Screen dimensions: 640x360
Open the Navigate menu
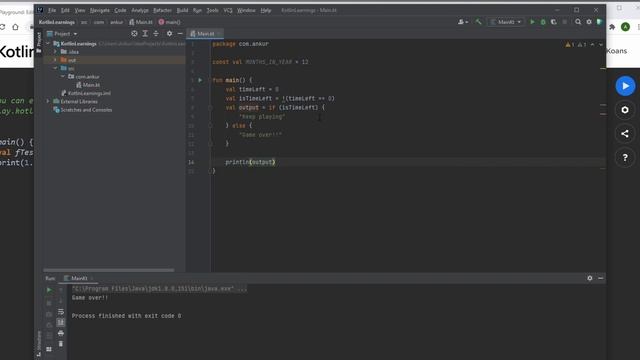coord(100,10)
